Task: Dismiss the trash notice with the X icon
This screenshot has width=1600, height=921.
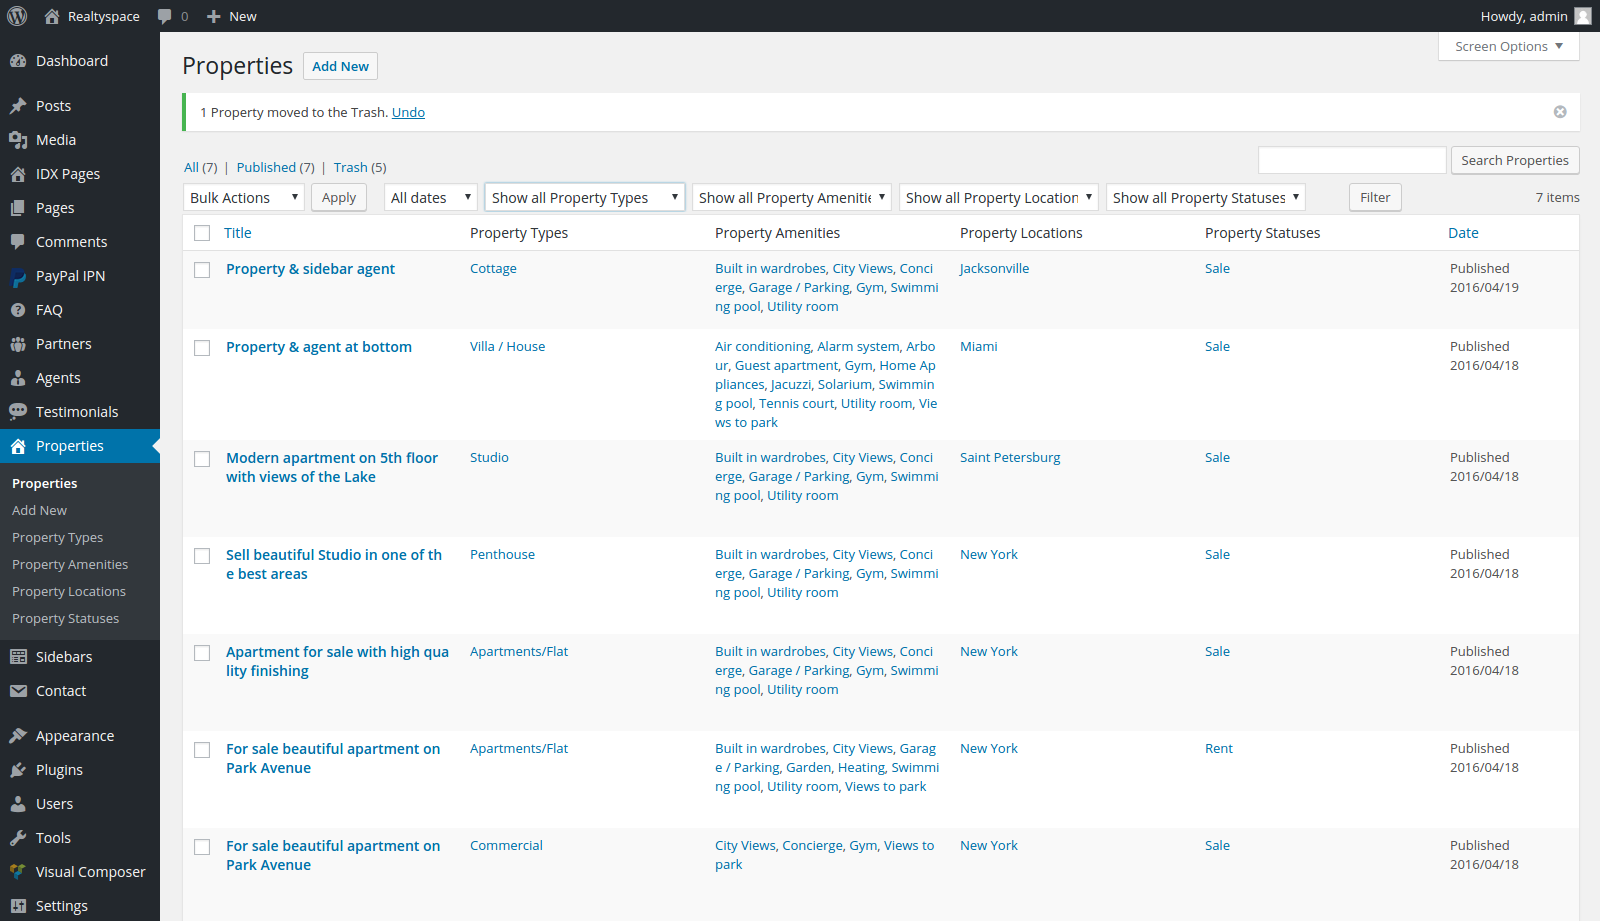Action: tap(1560, 112)
